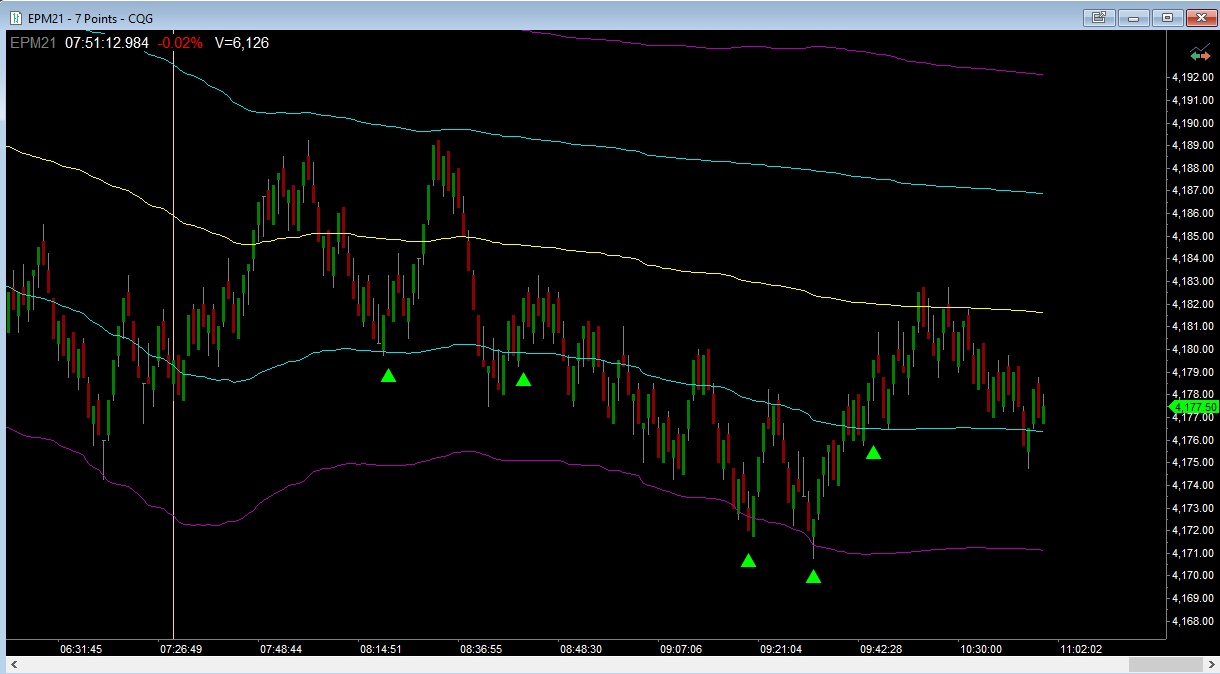Select the green current price tag 4,177.50
The image size is (1220, 674).
tap(1194, 407)
